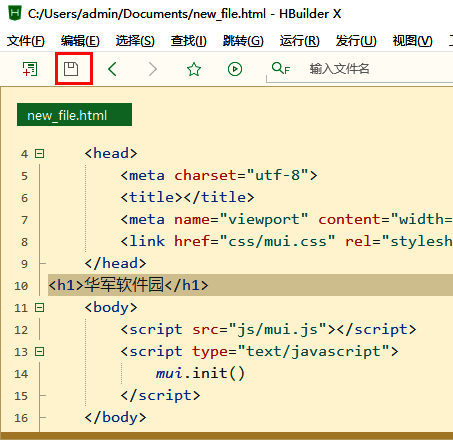Click line number 16 in the gutter
Screen dimensions: 453x440
click(x=21, y=418)
